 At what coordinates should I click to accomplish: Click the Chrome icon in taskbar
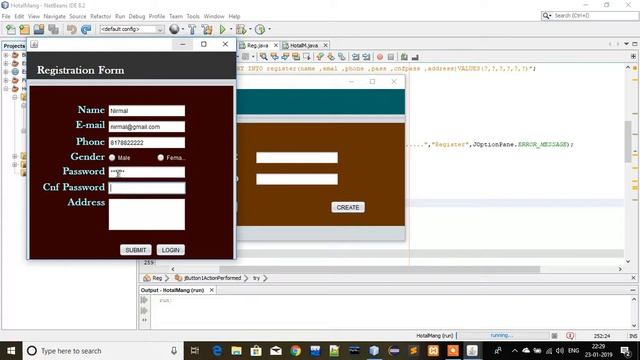pos(296,351)
